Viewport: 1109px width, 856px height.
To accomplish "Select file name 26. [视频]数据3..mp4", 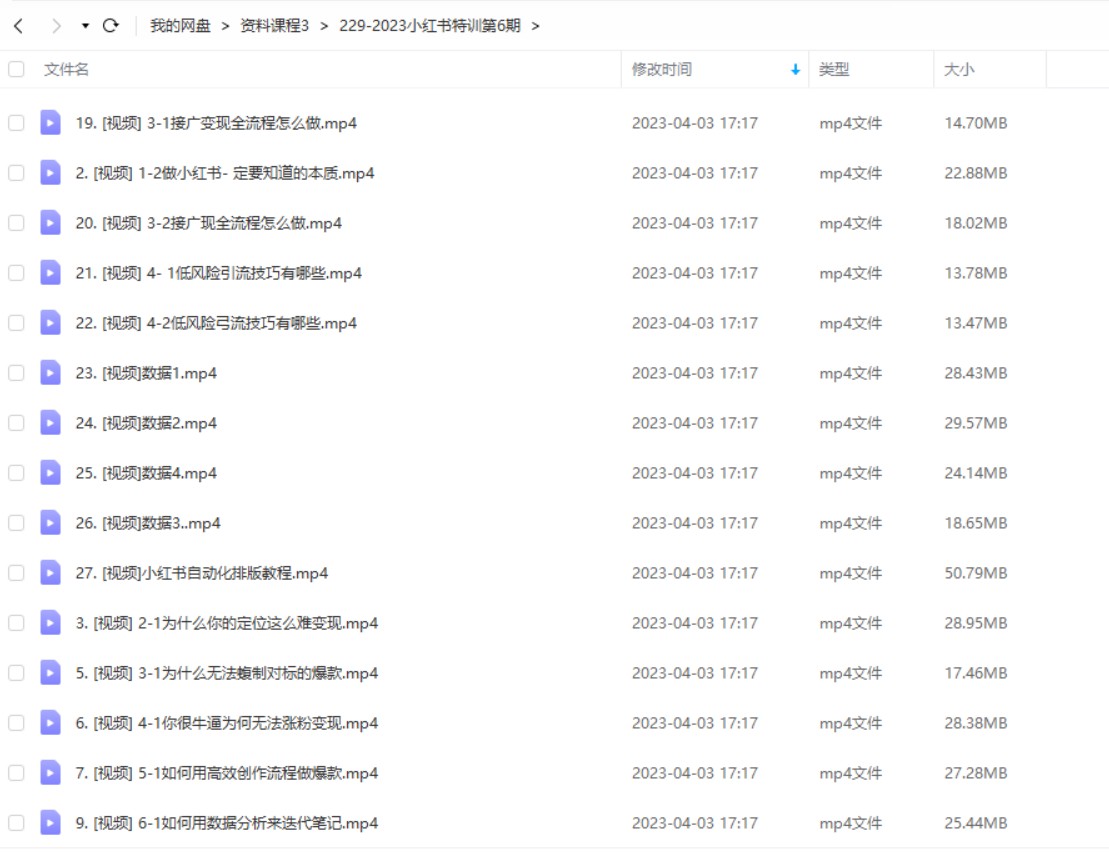I will coord(148,523).
